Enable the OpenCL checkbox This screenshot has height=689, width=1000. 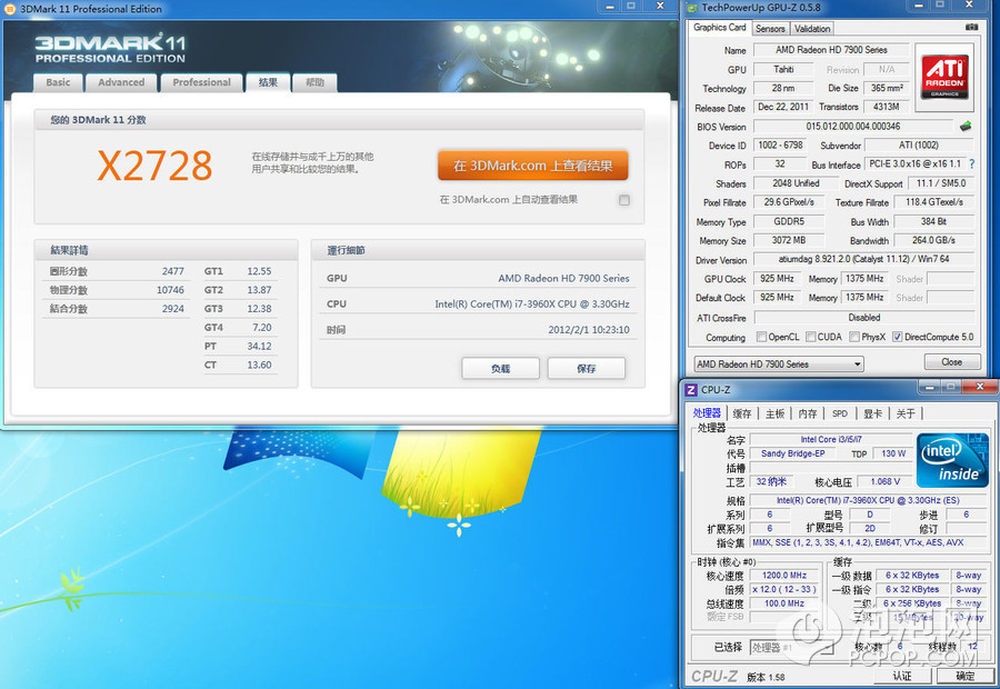pos(763,337)
